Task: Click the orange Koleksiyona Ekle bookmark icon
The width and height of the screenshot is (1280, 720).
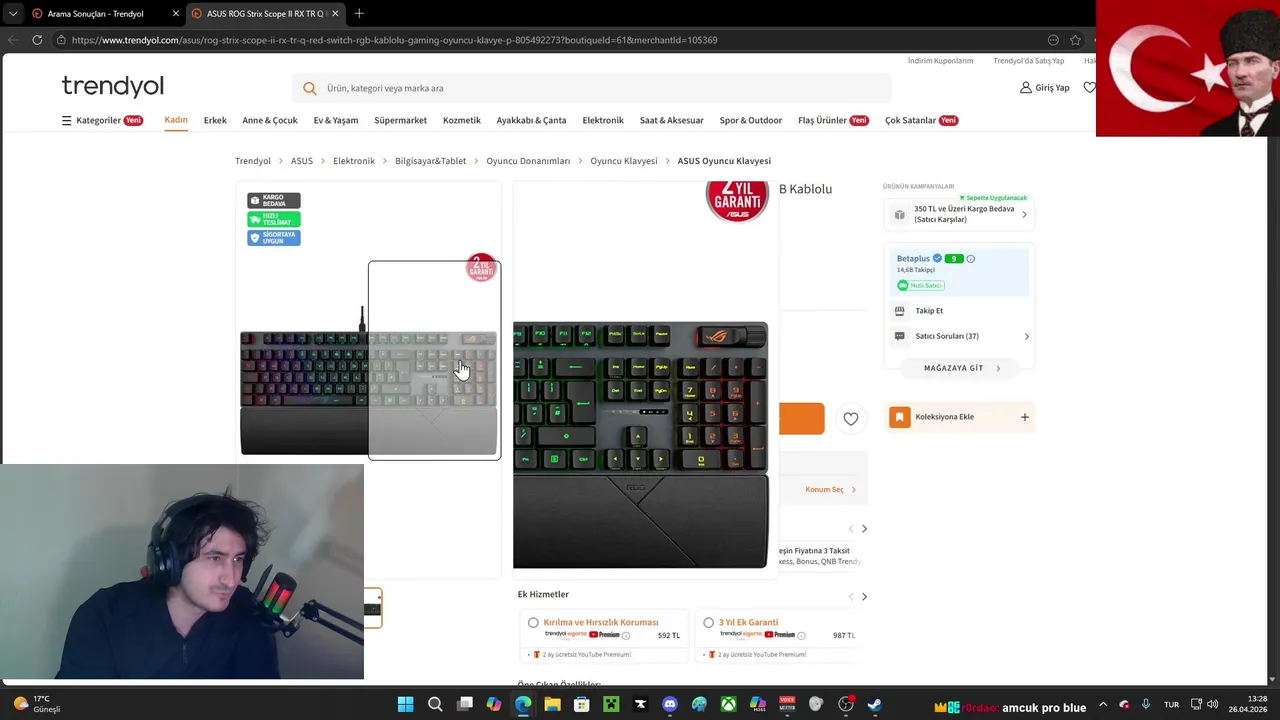Action: [x=900, y=417]
